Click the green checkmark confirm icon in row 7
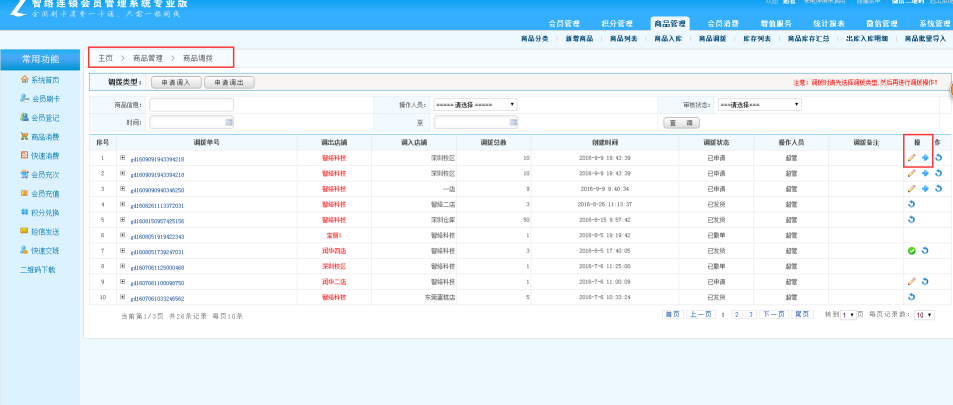Image resolution: width=953 pixels, height=405 pixels. tap(911, 251)
